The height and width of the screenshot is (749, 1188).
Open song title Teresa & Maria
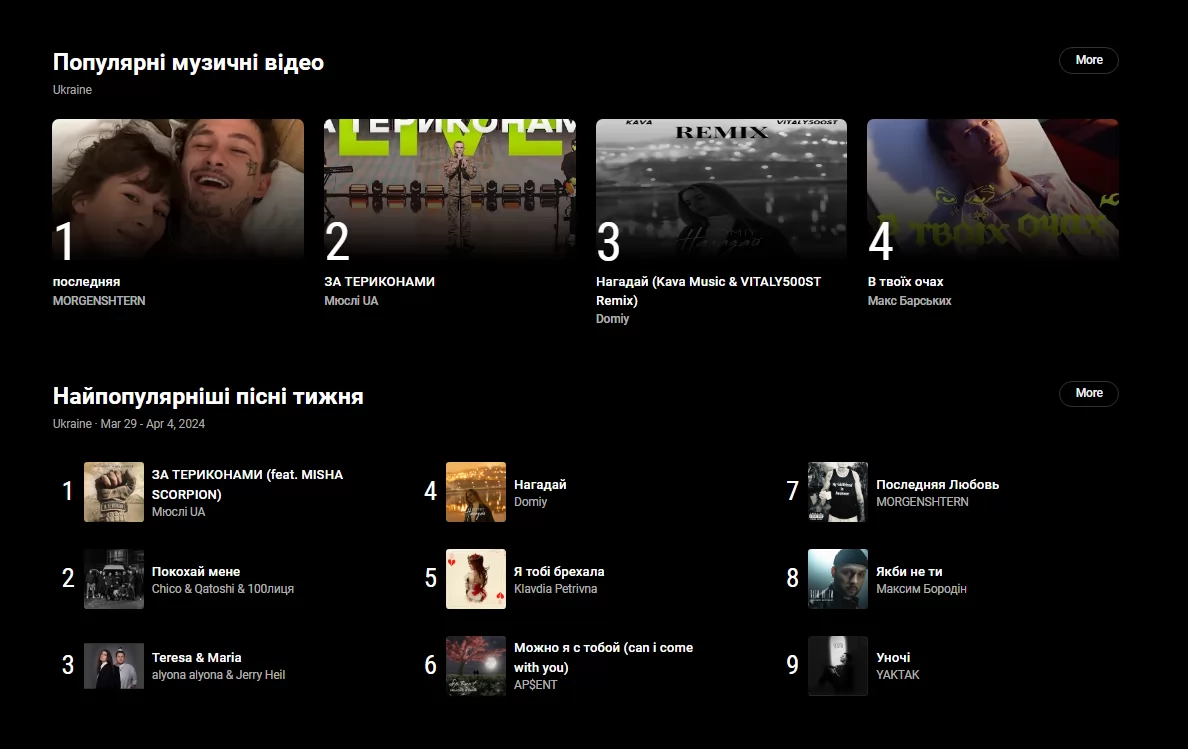[x=196, y=657]
